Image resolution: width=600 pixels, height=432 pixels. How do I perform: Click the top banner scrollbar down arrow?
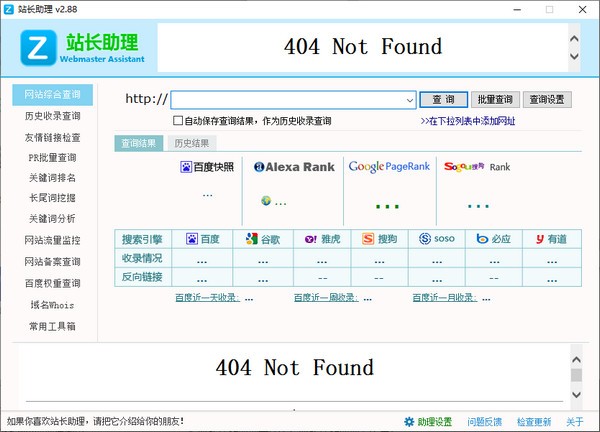point(574,57)
